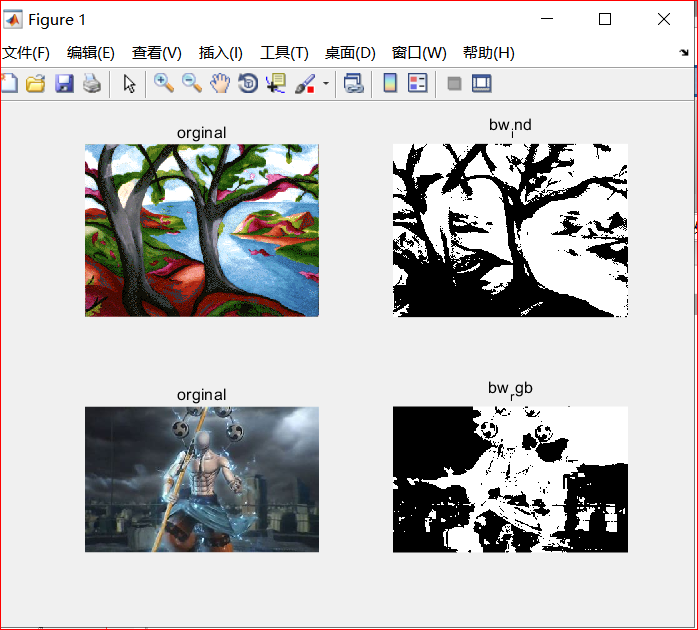Open the 工具(T) menu
Image resolution: width=698 pixels, height=630 pixels.
284,53
